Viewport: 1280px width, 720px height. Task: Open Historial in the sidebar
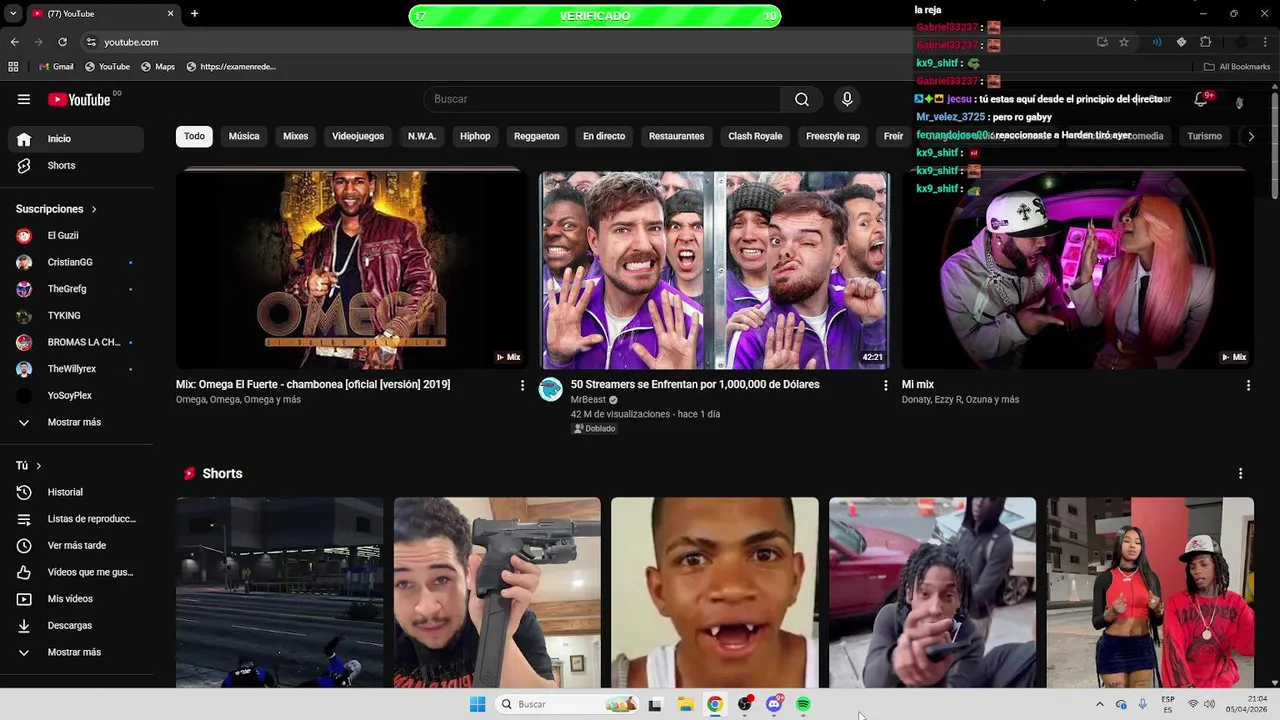pyautogui.click(x=76, y=492)
